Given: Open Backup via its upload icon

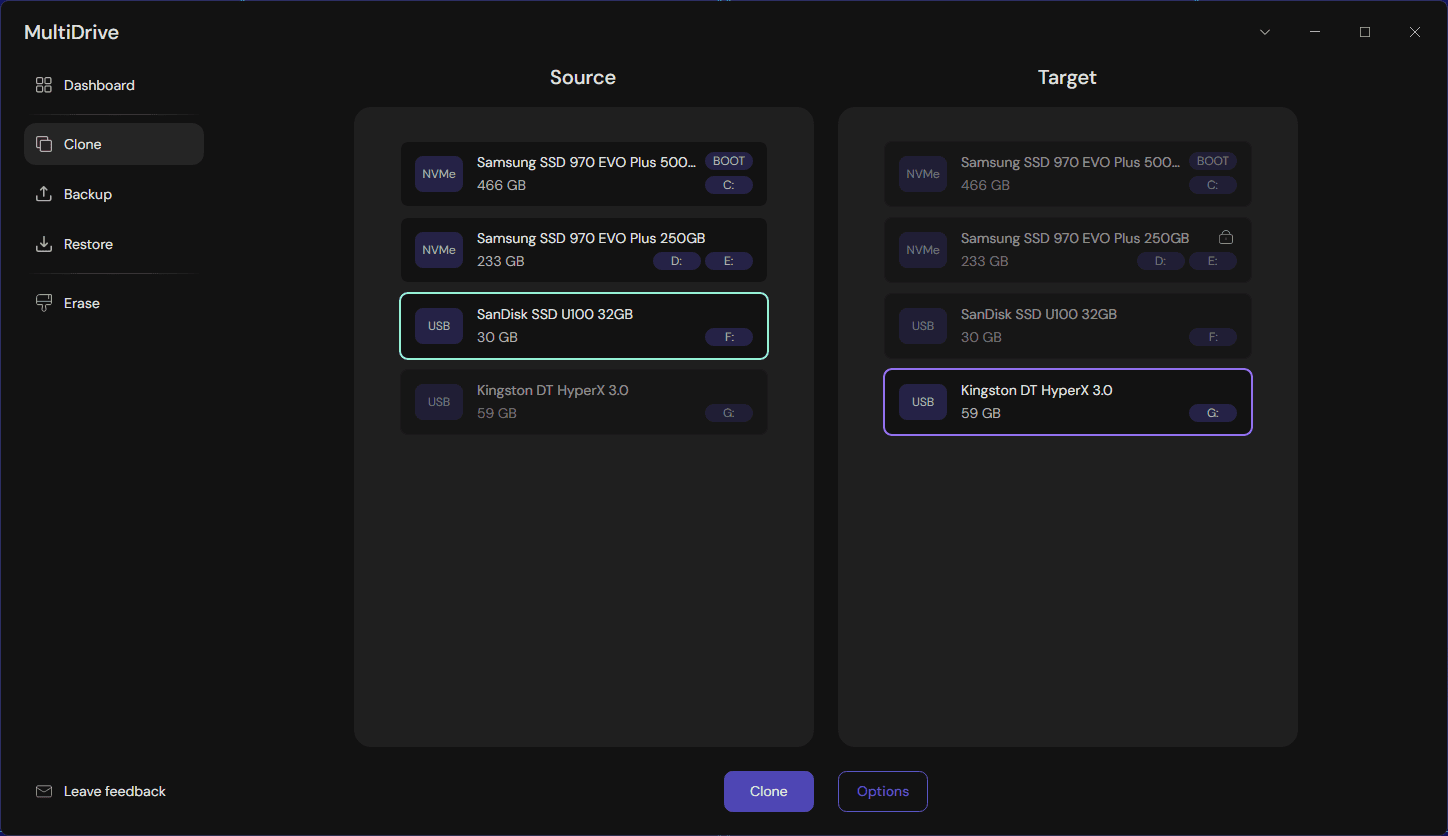Looking at the screenshot, I should (44, 193).
